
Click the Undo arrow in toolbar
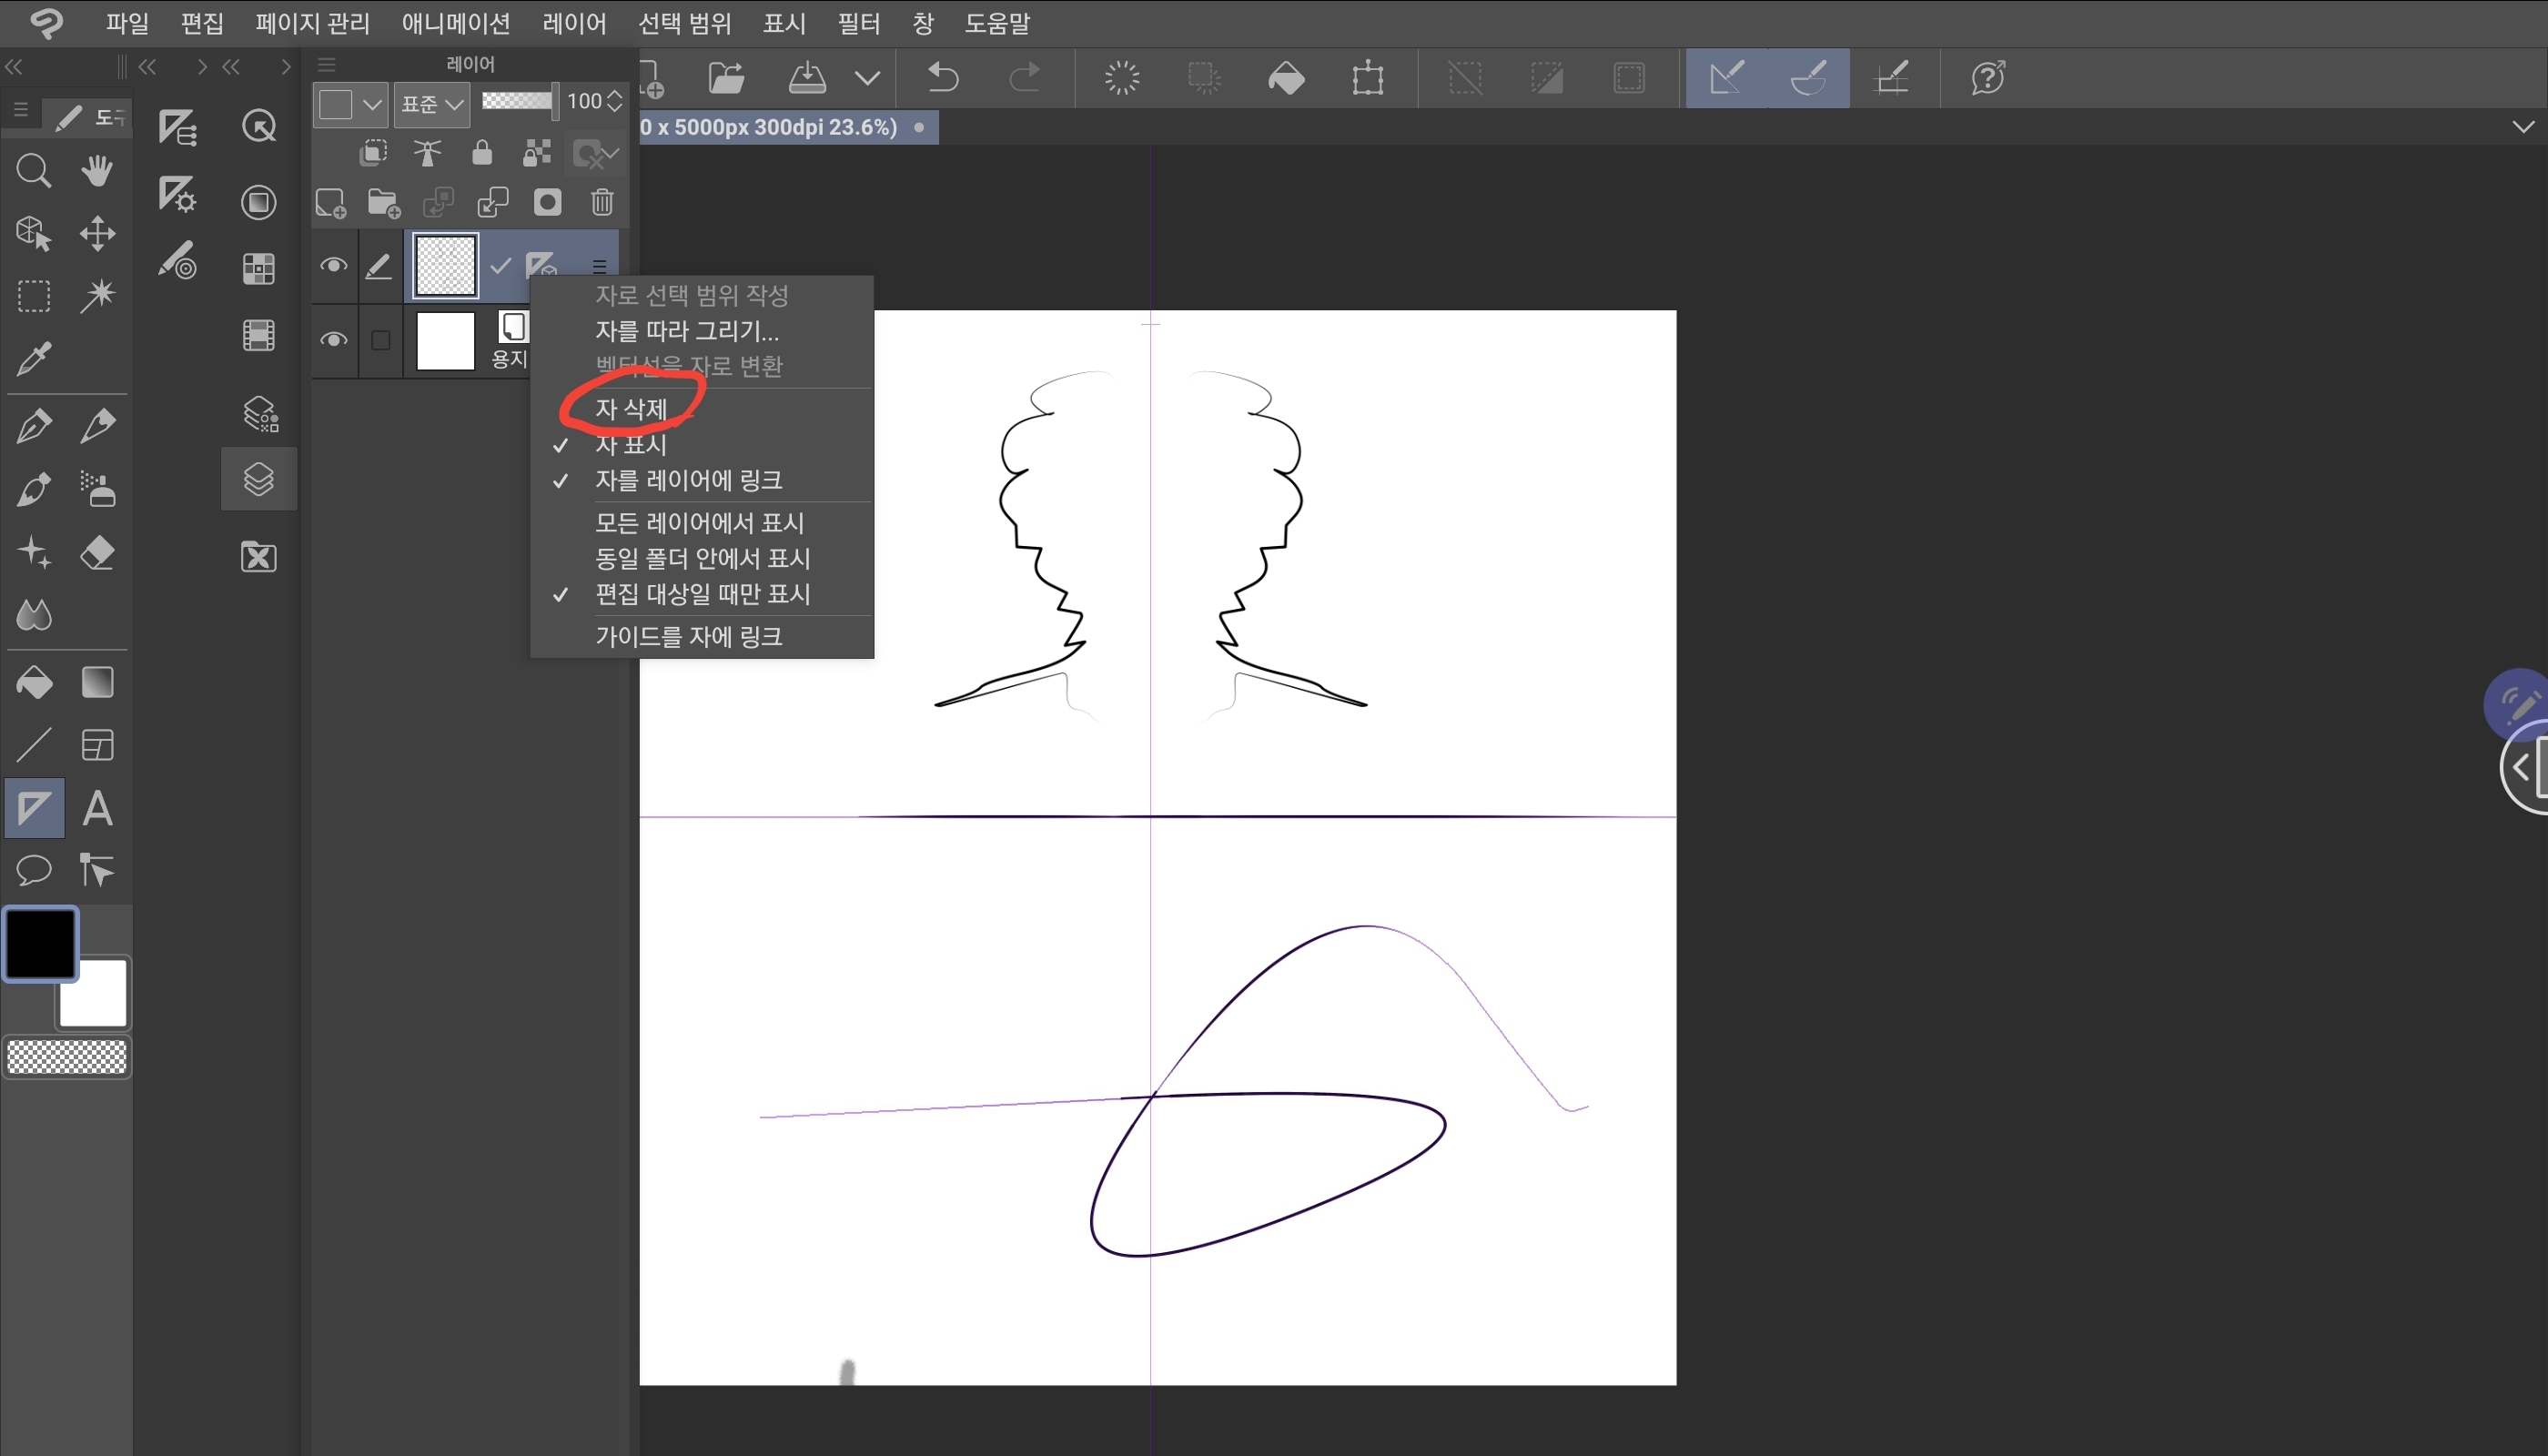(x=942, y=77)
